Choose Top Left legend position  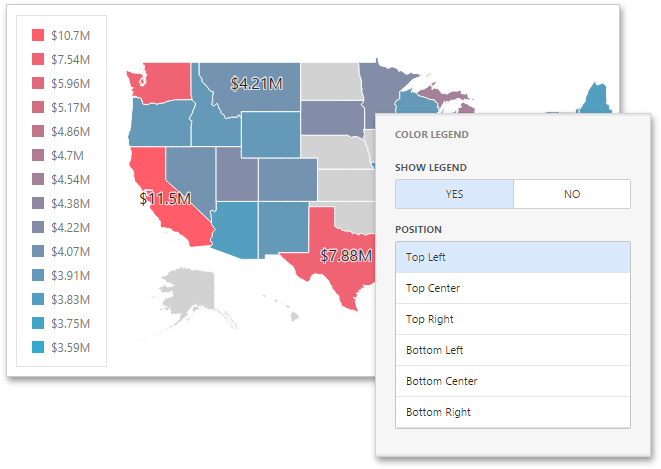(x=512, y=257)
